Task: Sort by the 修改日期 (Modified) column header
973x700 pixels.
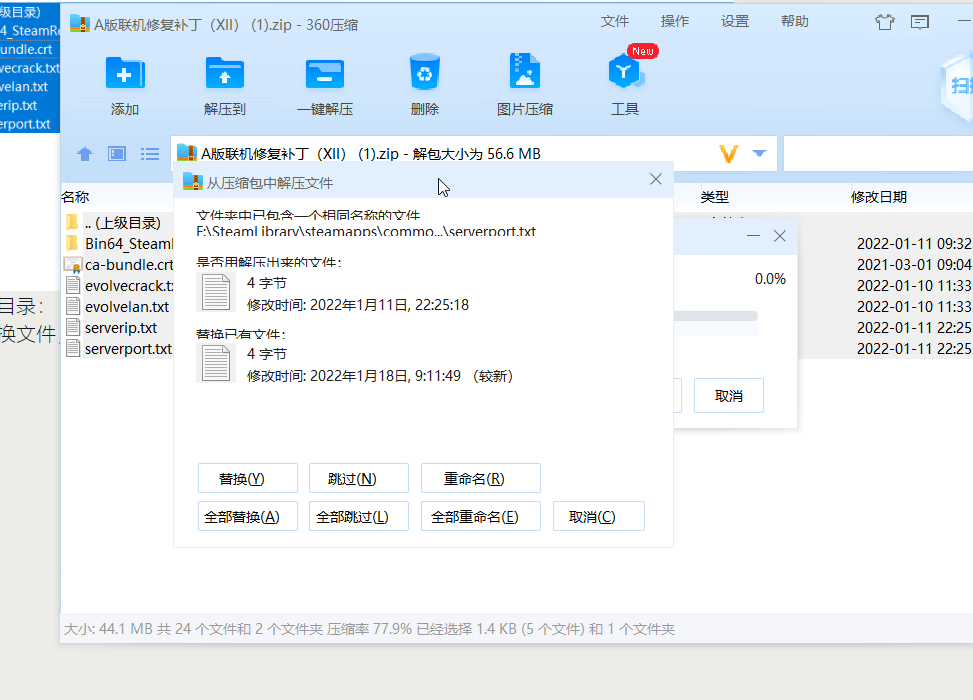Action: pos(879,197)
